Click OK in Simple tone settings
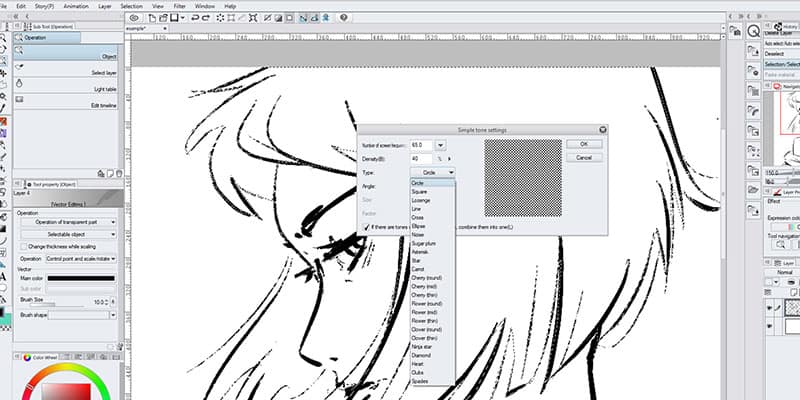 pyautogui.click(x=584, y=144)
